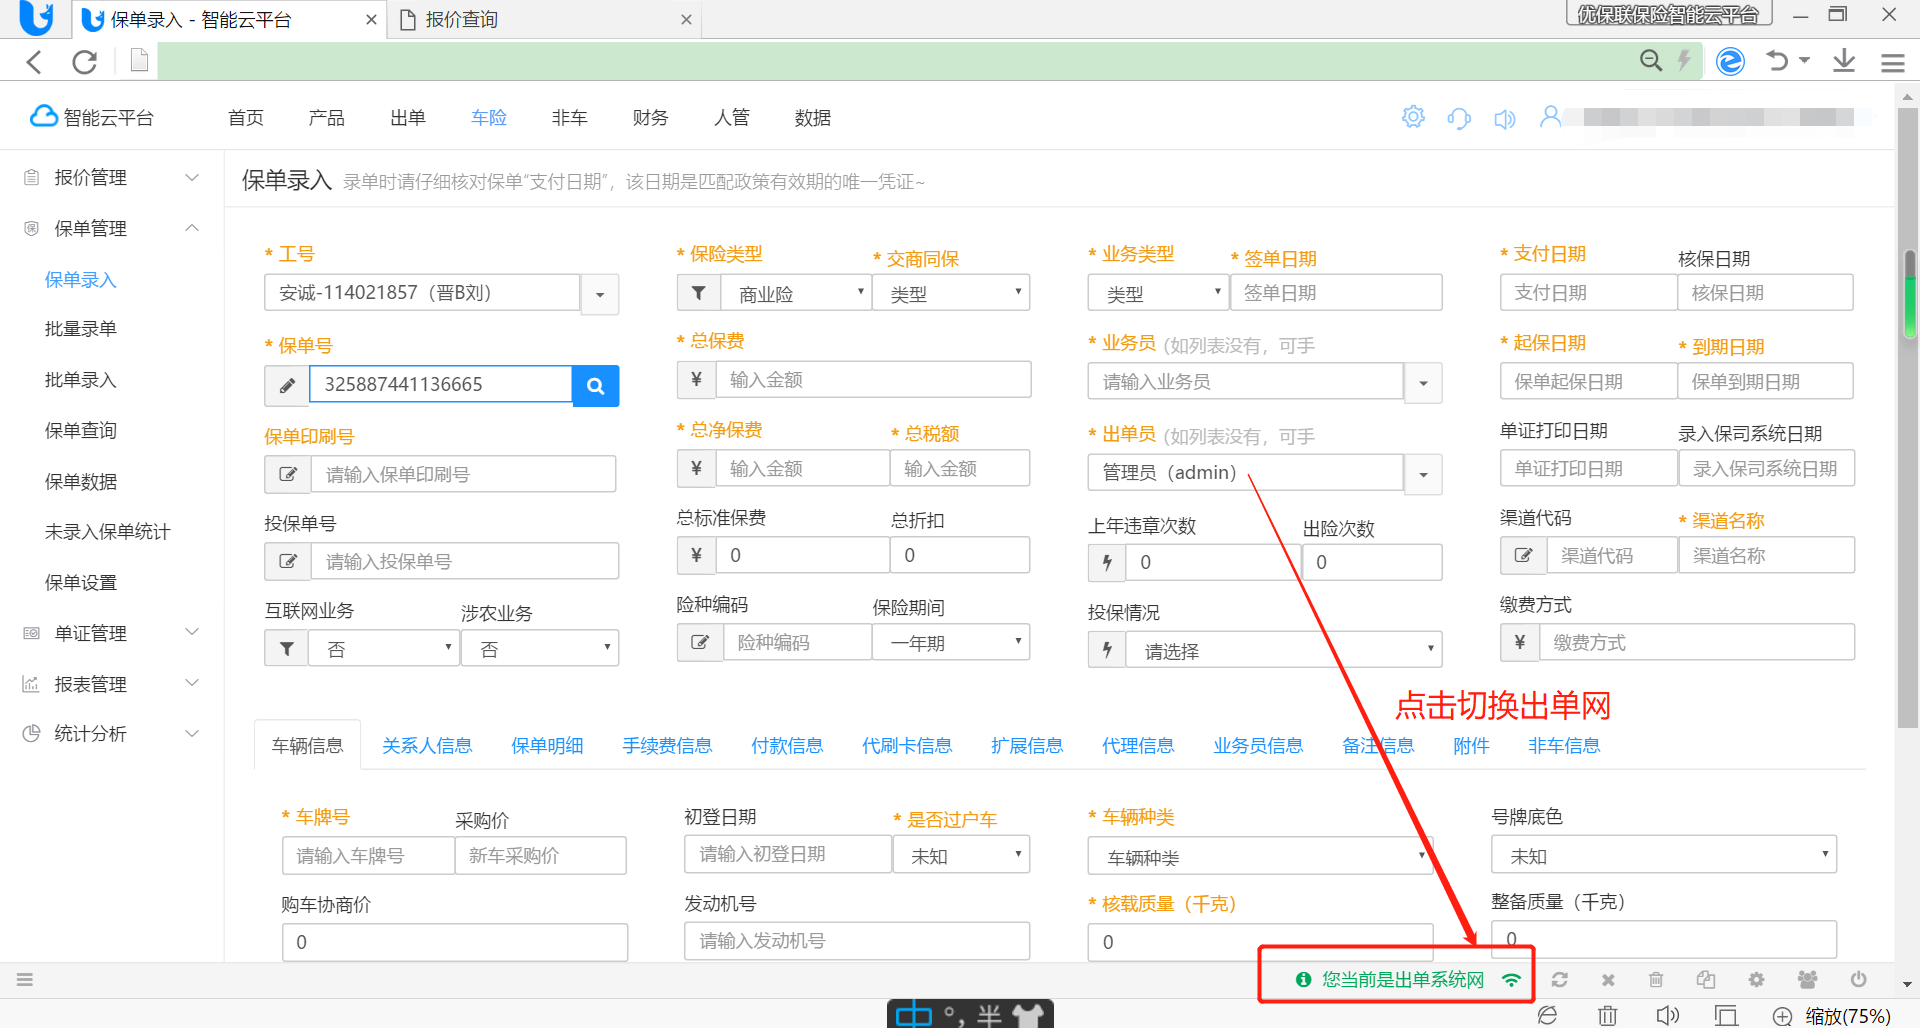Click the browser undo arrow icon

click(x=1777, y=61)
